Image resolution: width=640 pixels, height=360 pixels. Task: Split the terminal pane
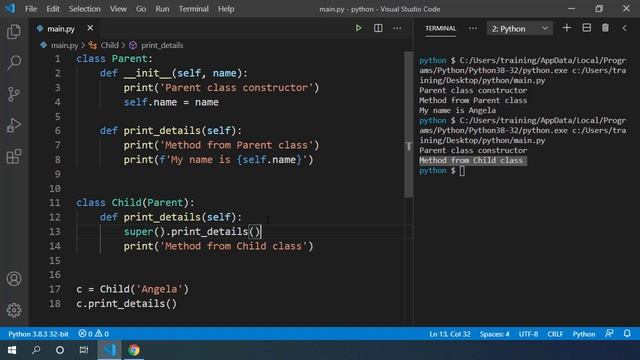587,28
